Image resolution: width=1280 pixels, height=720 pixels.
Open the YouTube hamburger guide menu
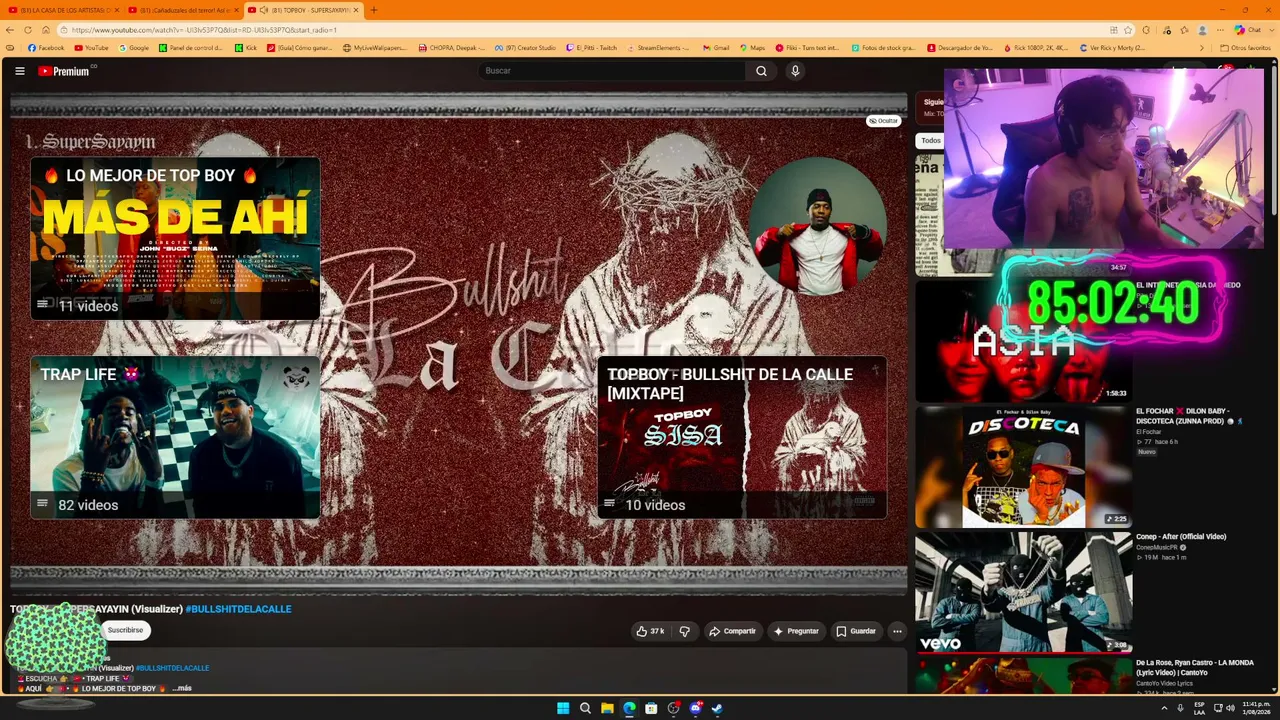(20, 71)
